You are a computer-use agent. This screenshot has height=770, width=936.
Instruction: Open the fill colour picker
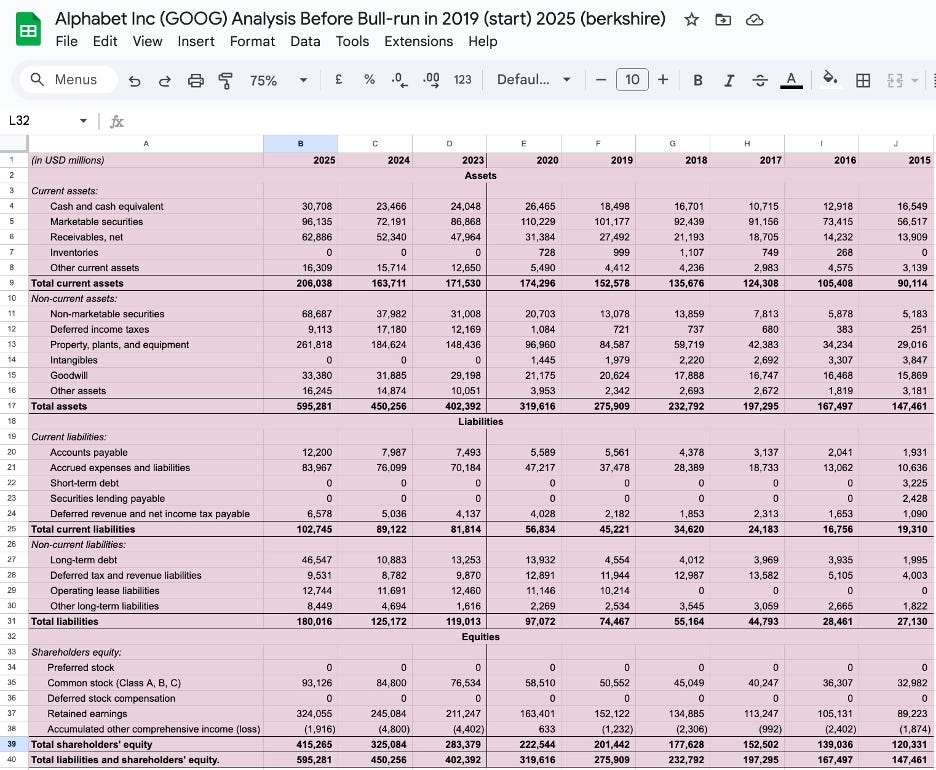point(830,79)
